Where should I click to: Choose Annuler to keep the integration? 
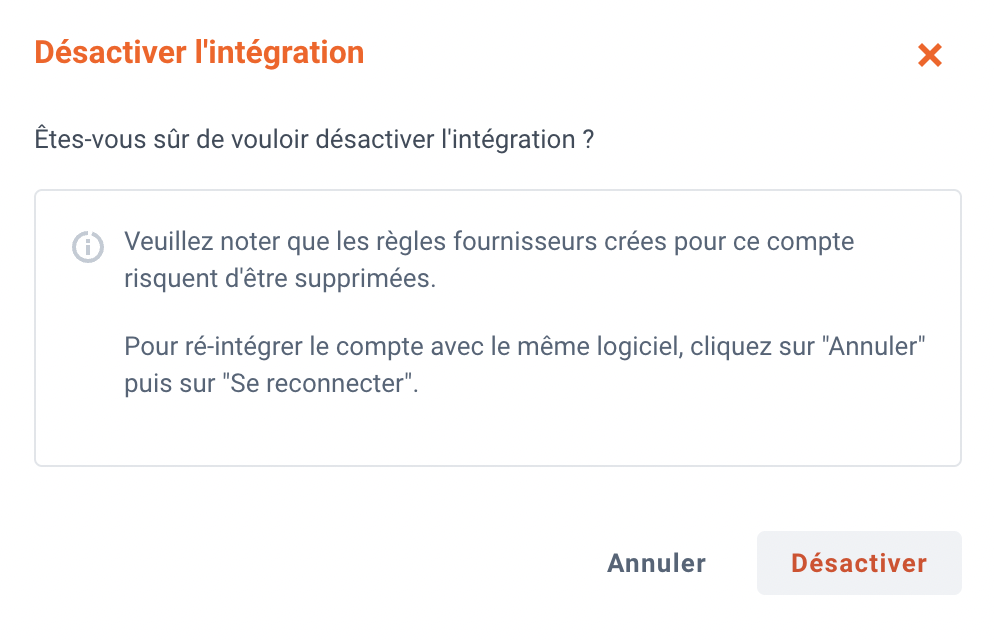(x=656, y=563)
